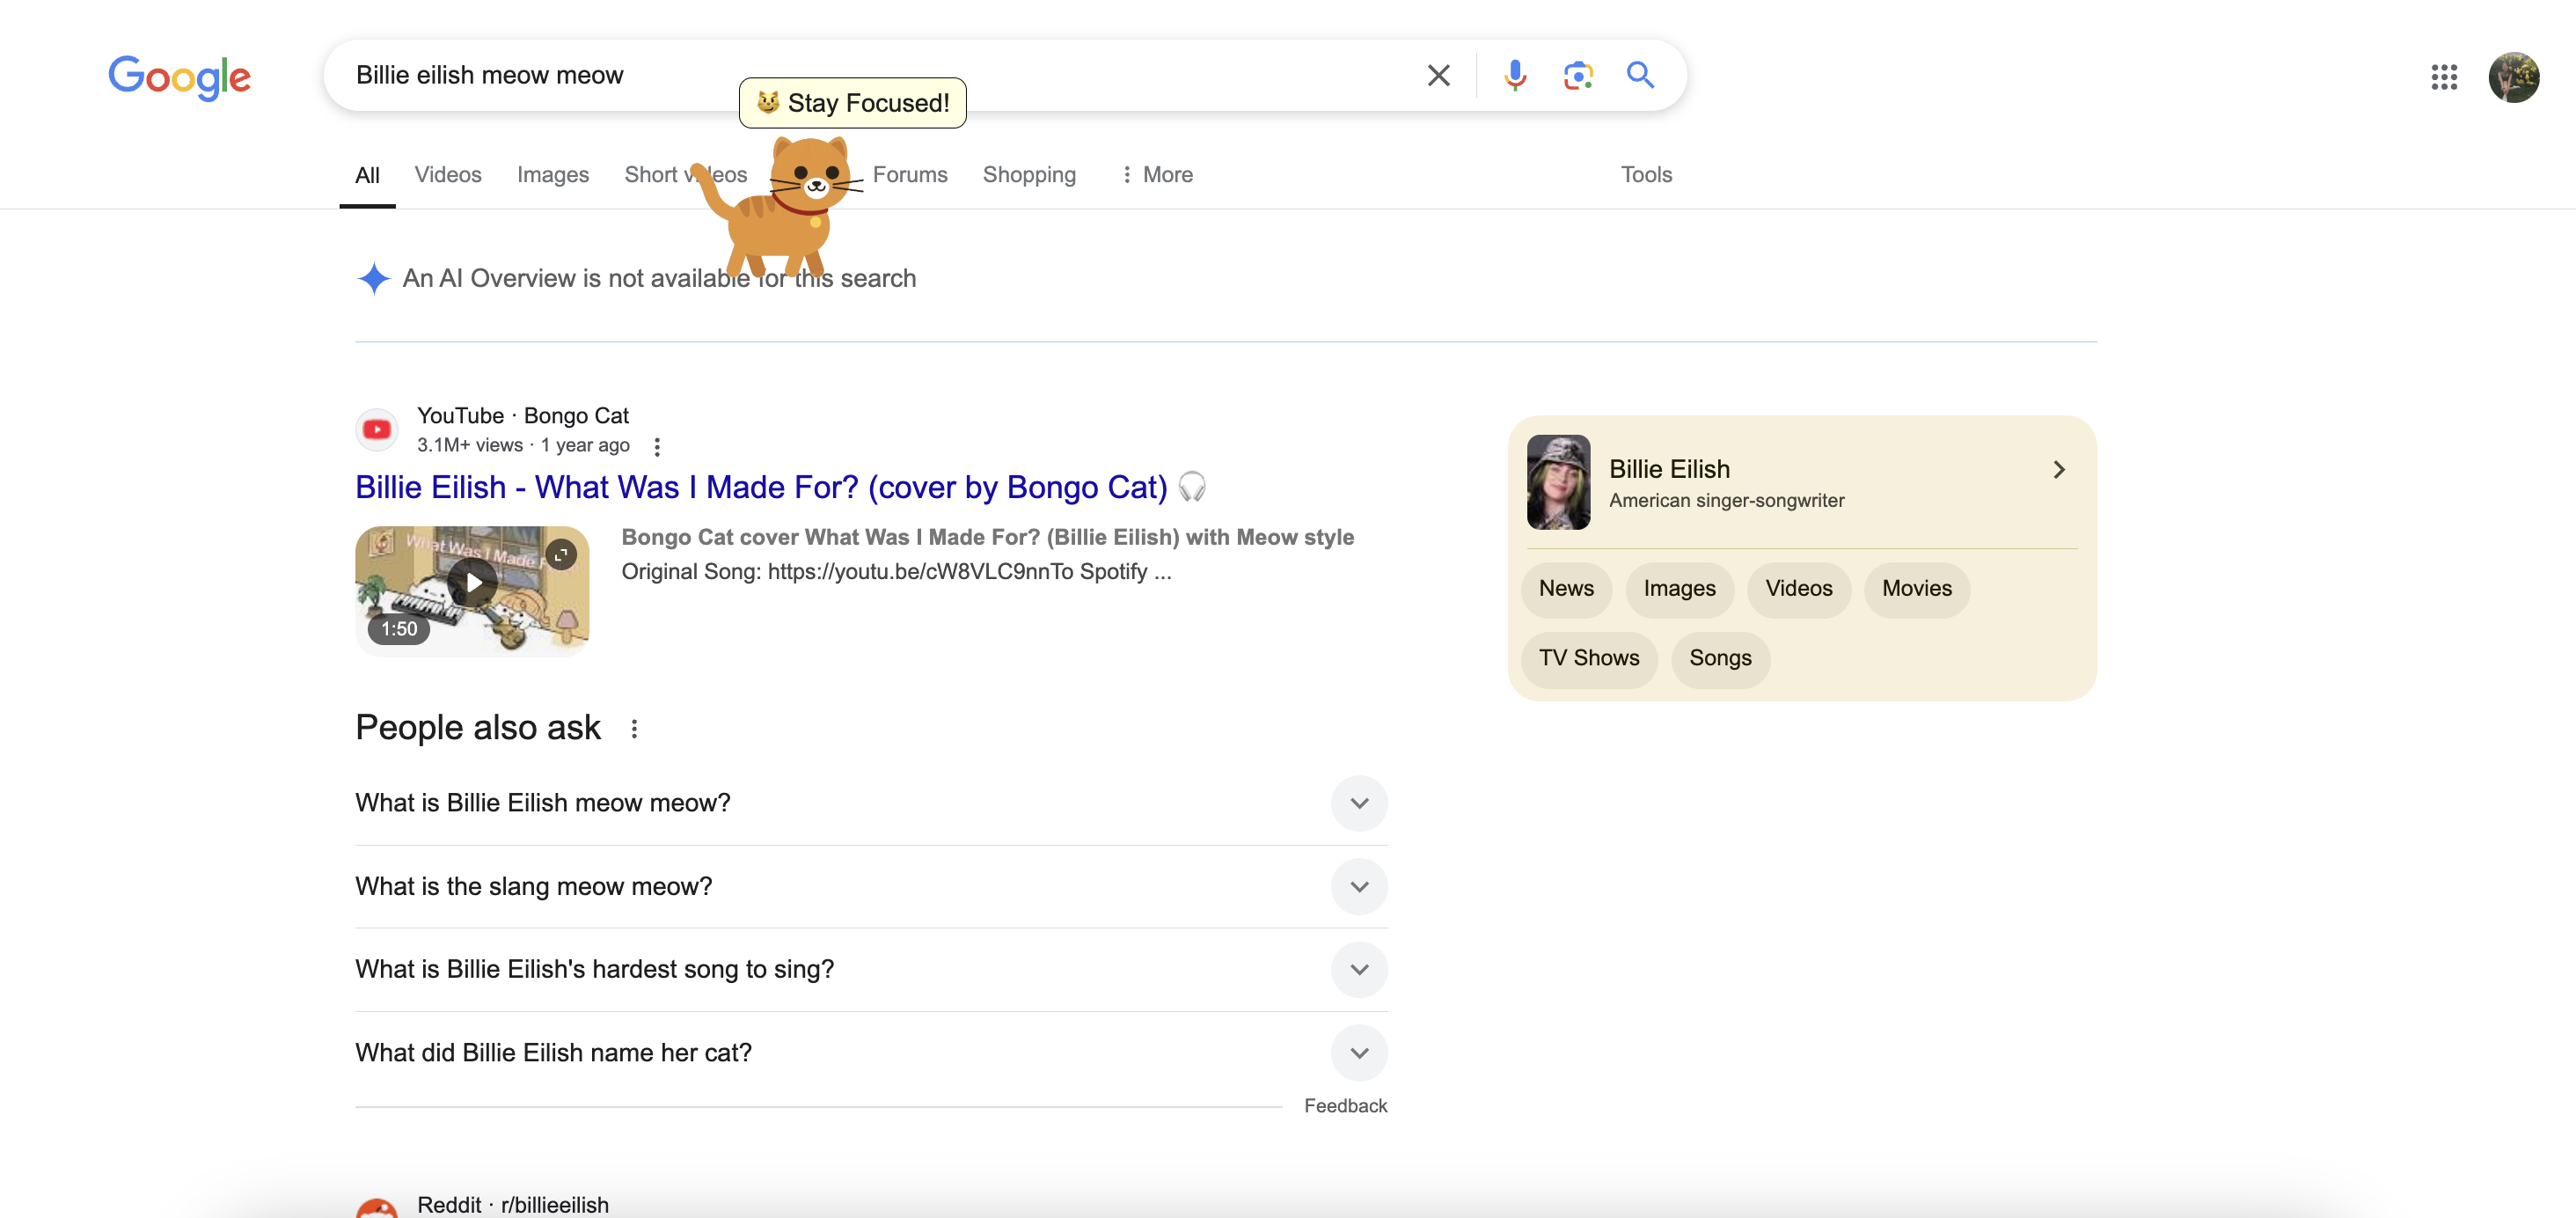The image size is (2576, 1218).
Task: Switch to the Forums tab
Action: pos(909,175)
